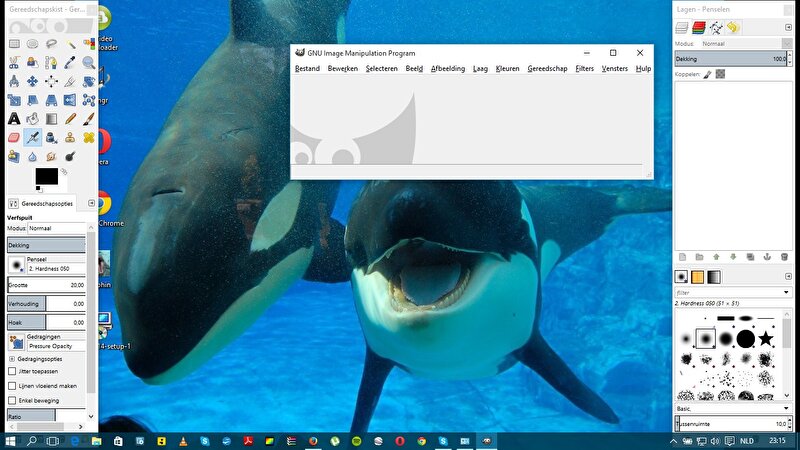This screenshot has width=800, height=450.
Task: Choose the Rectangle select tool
Action: tap(14, 43)
